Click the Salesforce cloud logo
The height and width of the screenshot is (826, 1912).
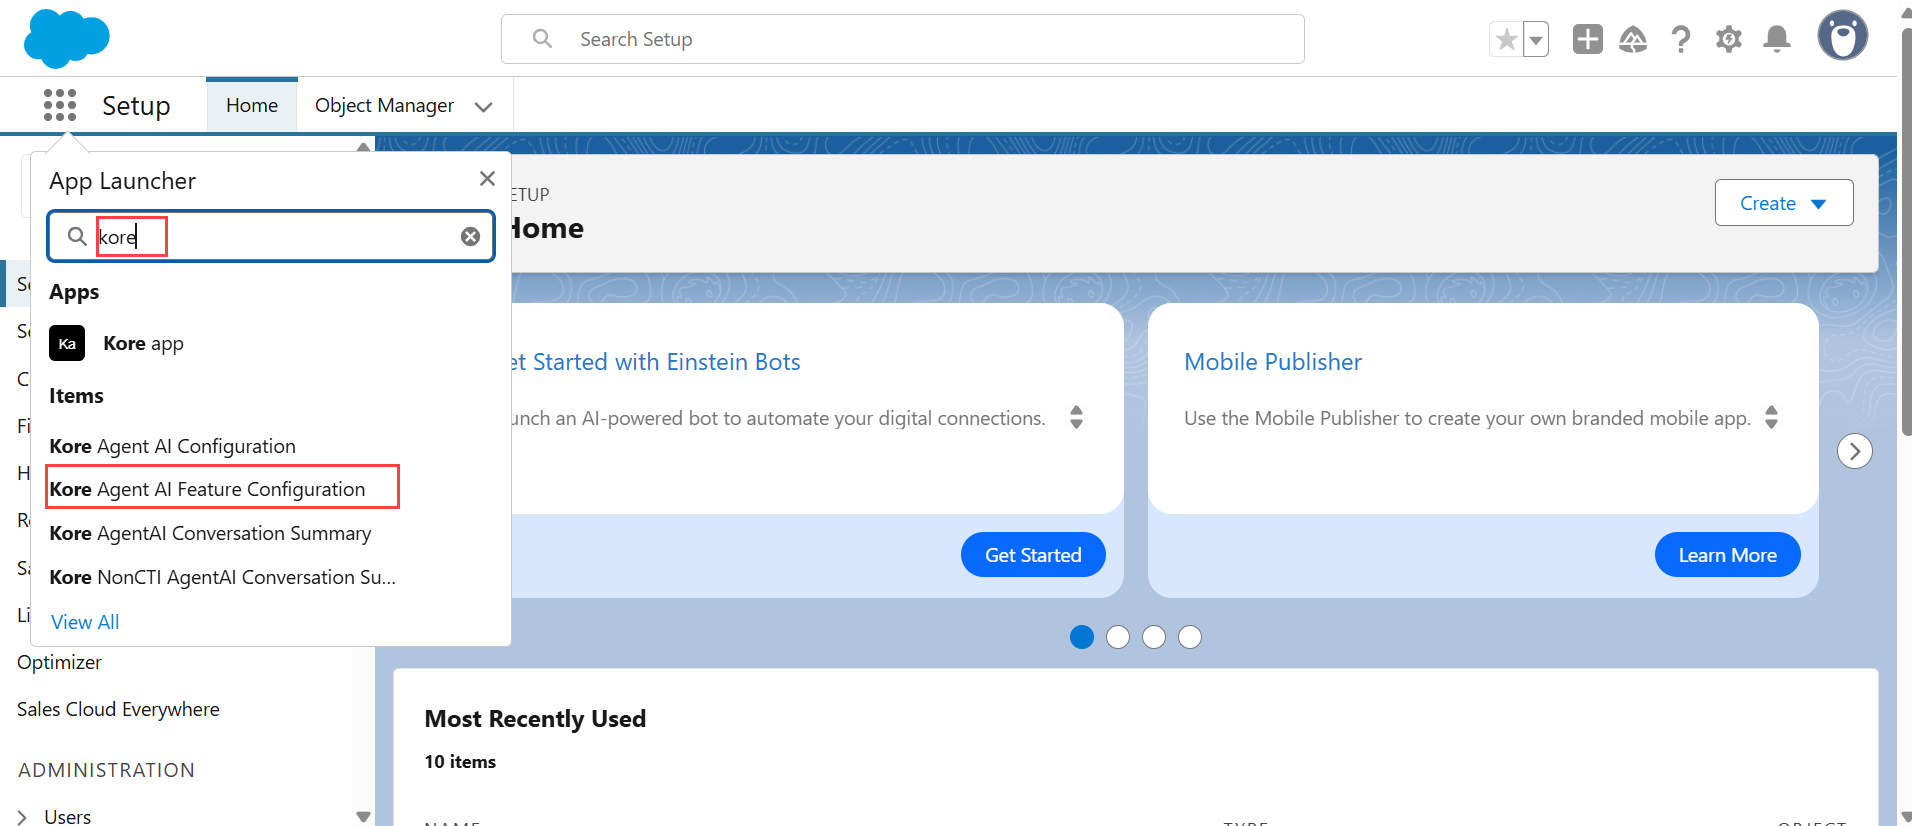(x=66, y=39)
